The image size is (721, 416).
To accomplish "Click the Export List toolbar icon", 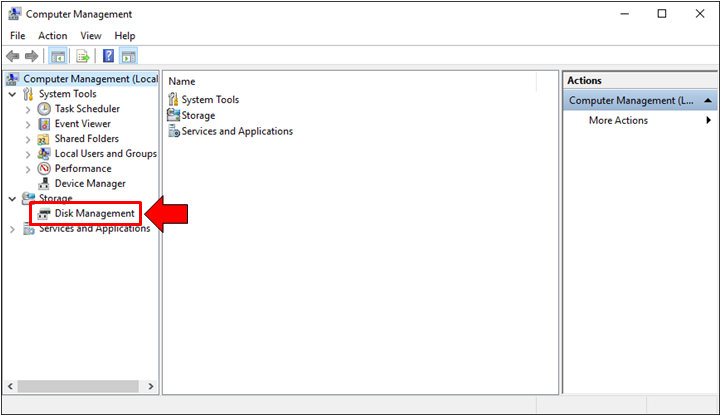I will coord(83,57).
